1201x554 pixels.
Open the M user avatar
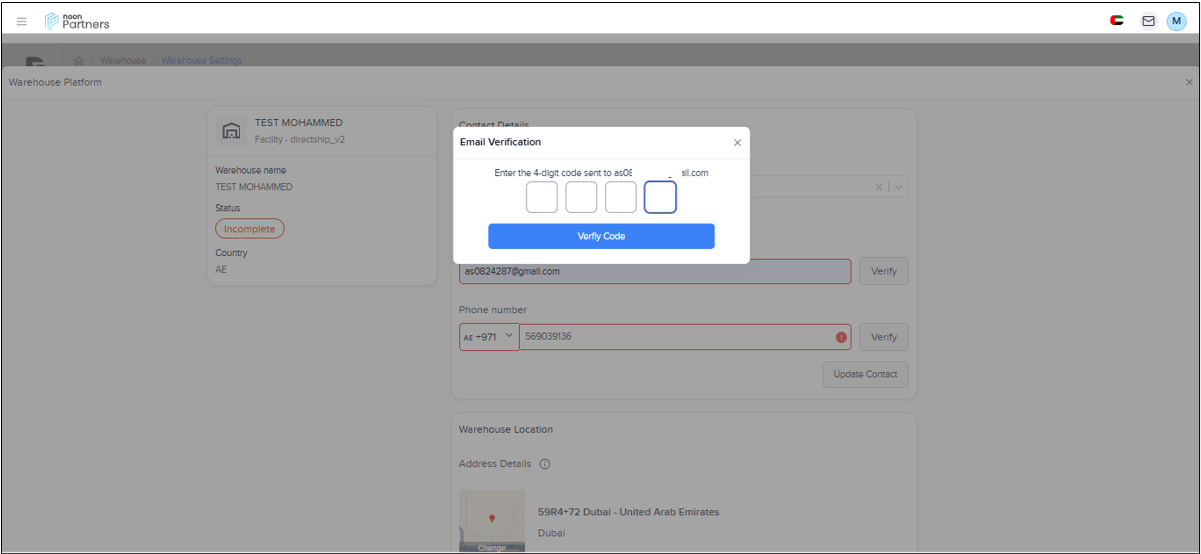click(1176, 21)
